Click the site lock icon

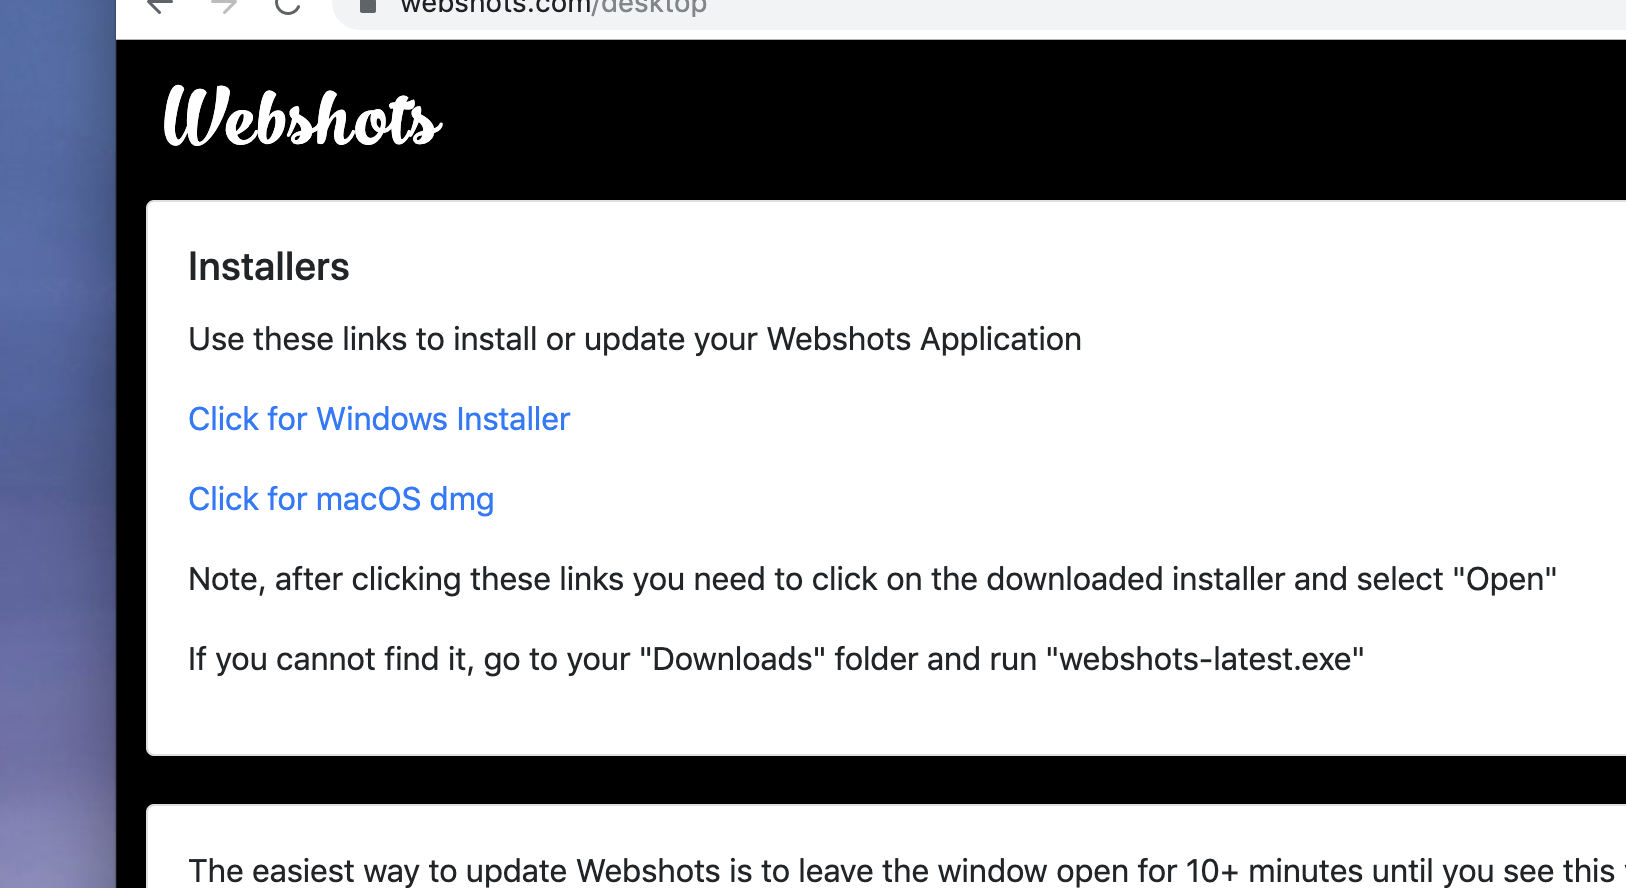pos(368,6)
